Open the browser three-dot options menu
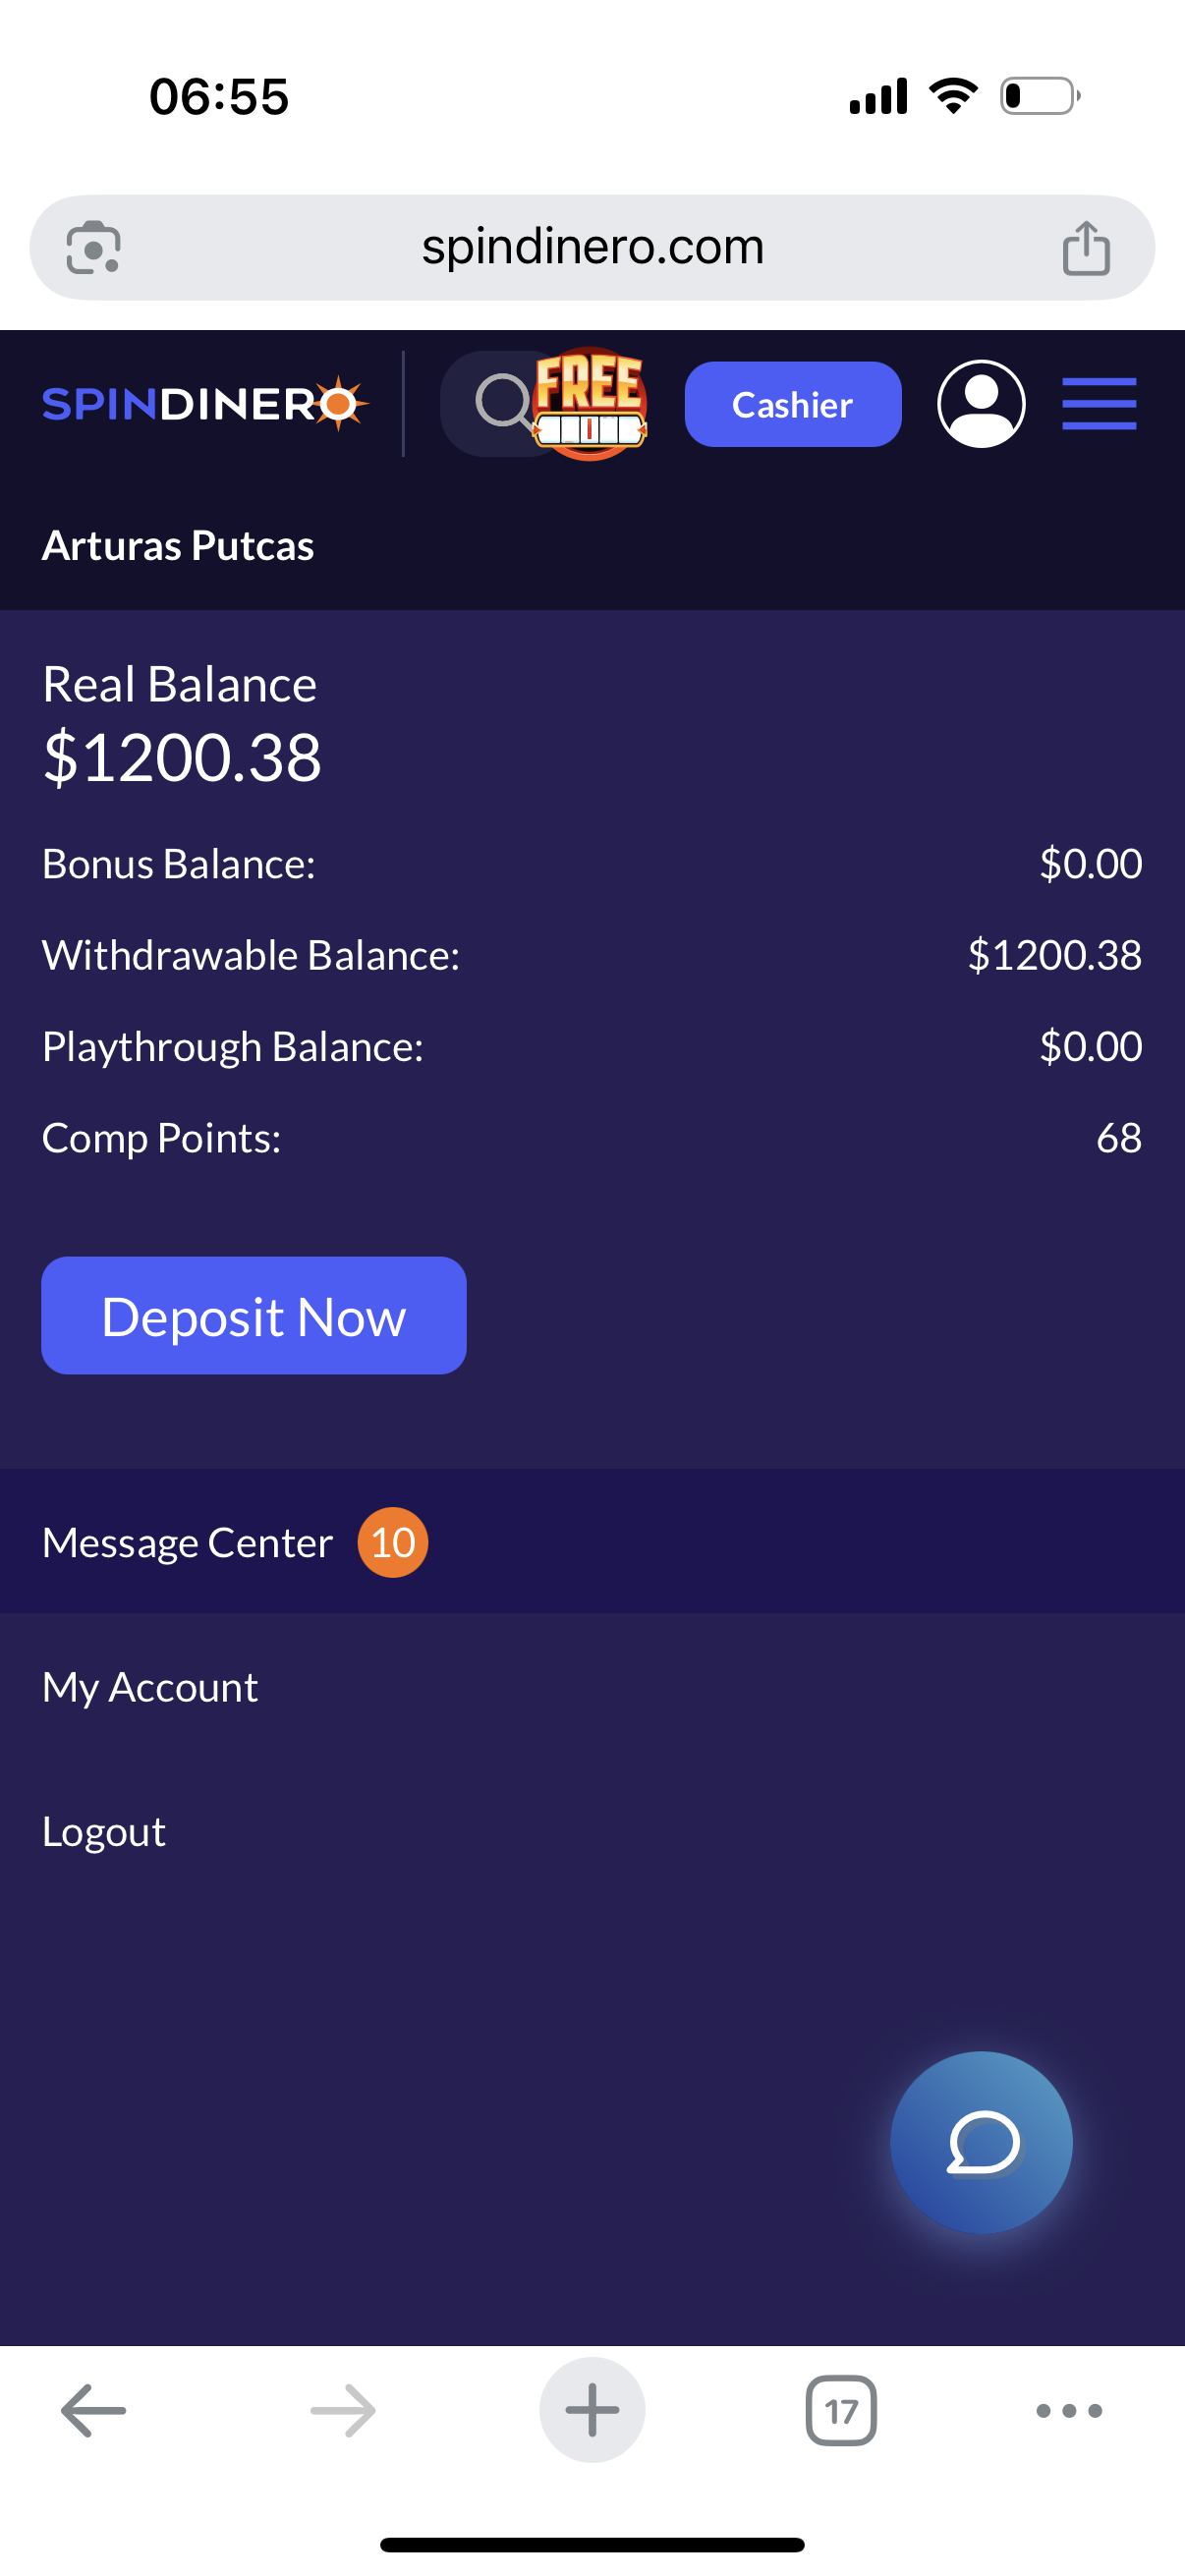1185x2576 pixels. tap(1069, 2410)
